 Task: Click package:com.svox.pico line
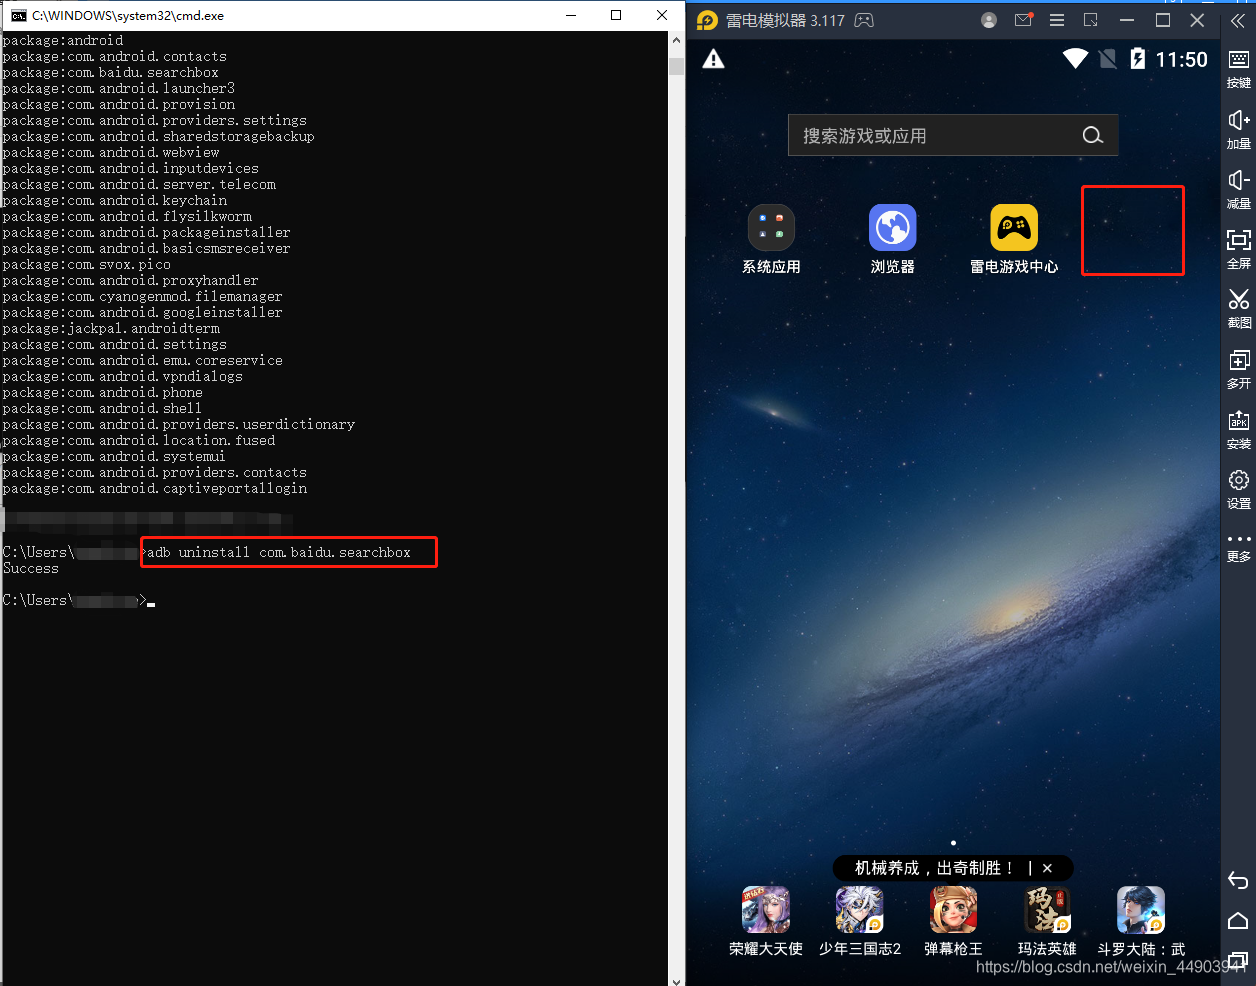click(86, 264)
